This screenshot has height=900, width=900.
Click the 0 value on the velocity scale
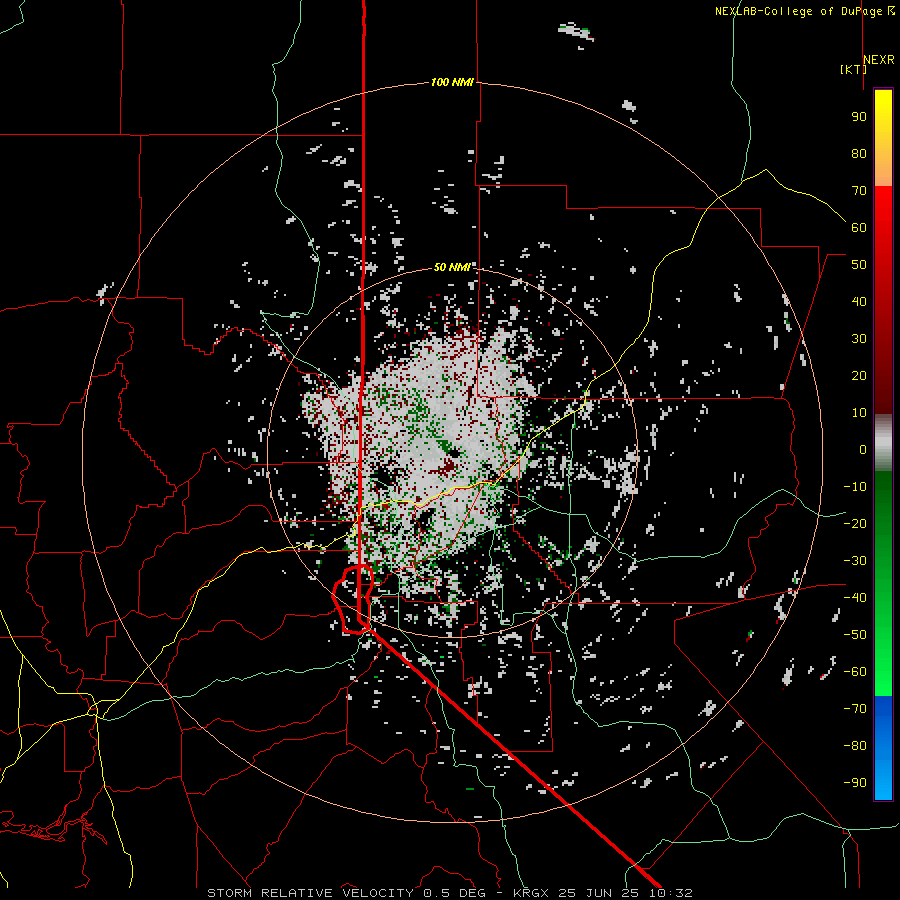[x=863, y=450]
